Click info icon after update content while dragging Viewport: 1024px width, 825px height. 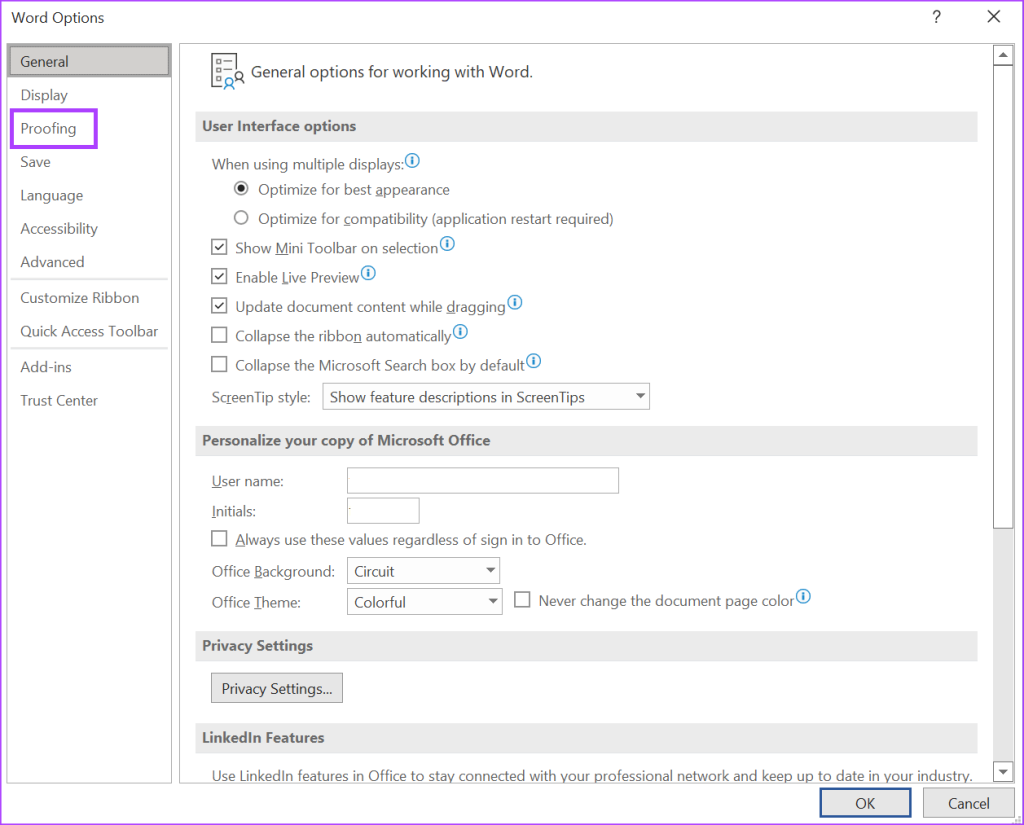click(514, 303)
